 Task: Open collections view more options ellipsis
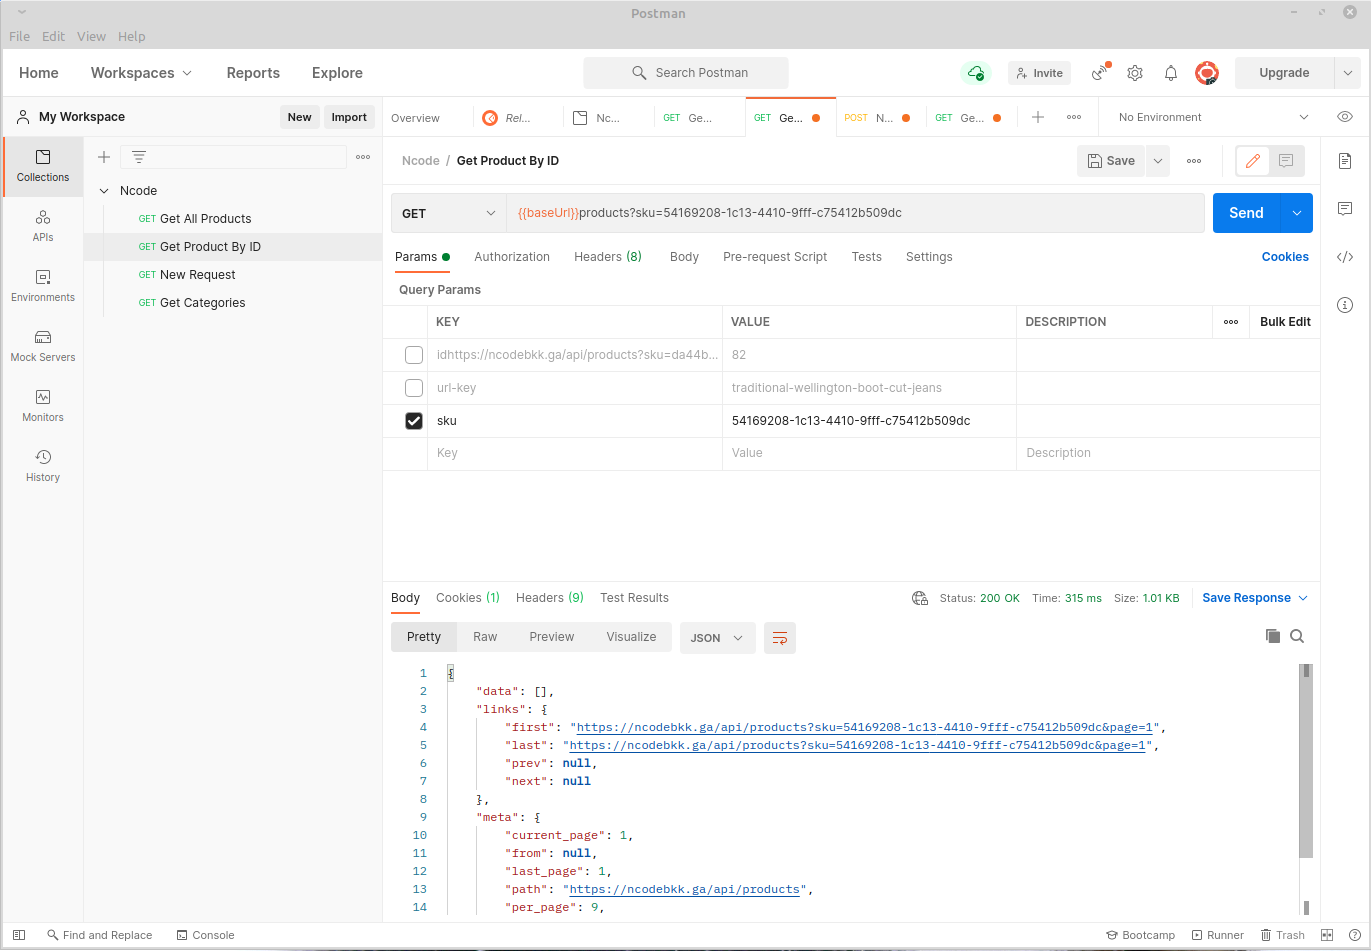(363, 157)
